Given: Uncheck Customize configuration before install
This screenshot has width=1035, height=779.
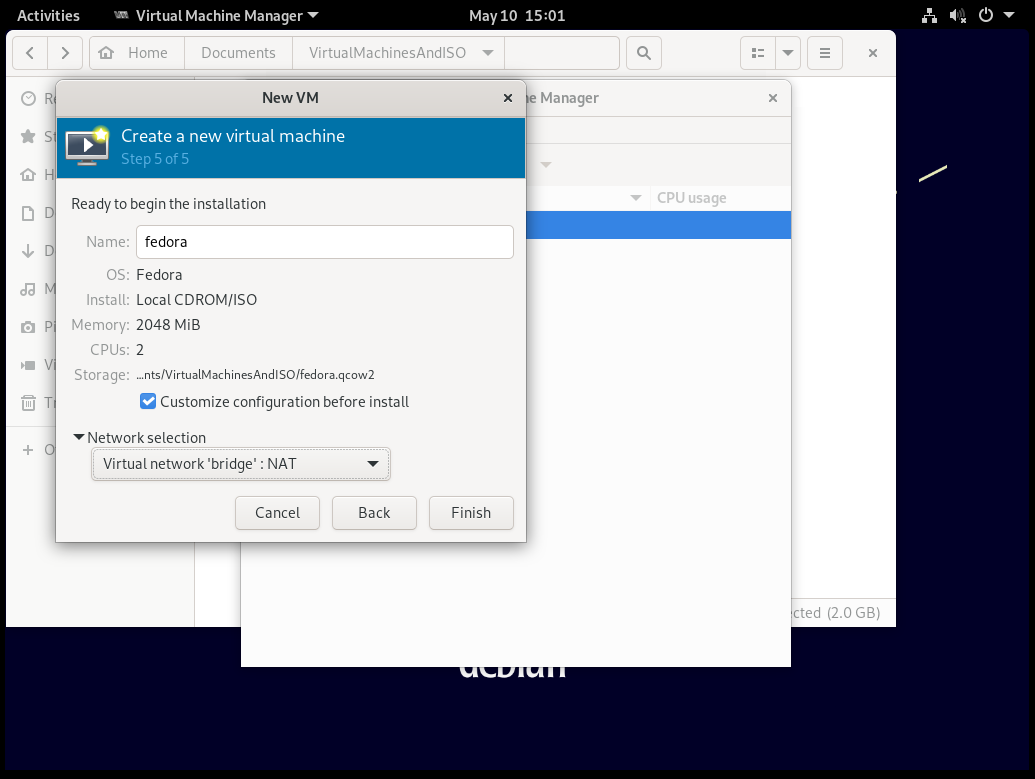Looking at the screenshot, I should click(148, 402).
